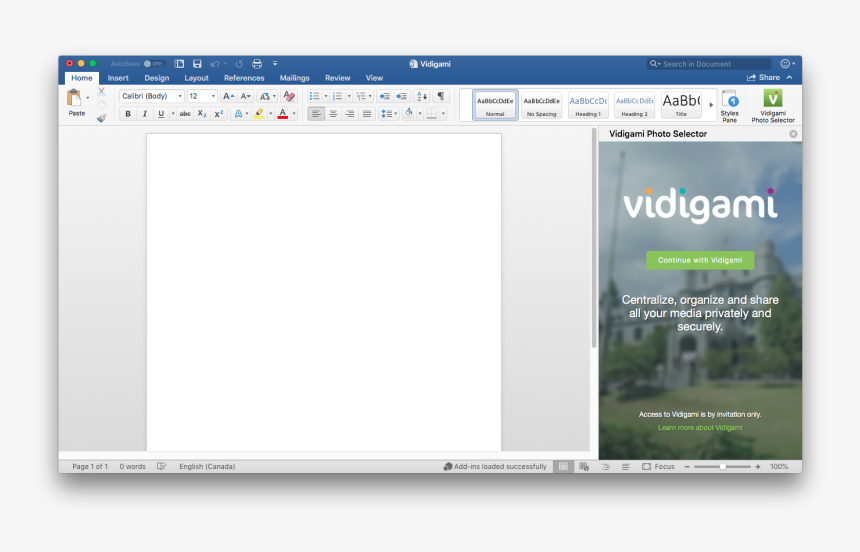Center align the text
Image resolution: width=860 pixels, height=552 pixels.
point(333,114)
